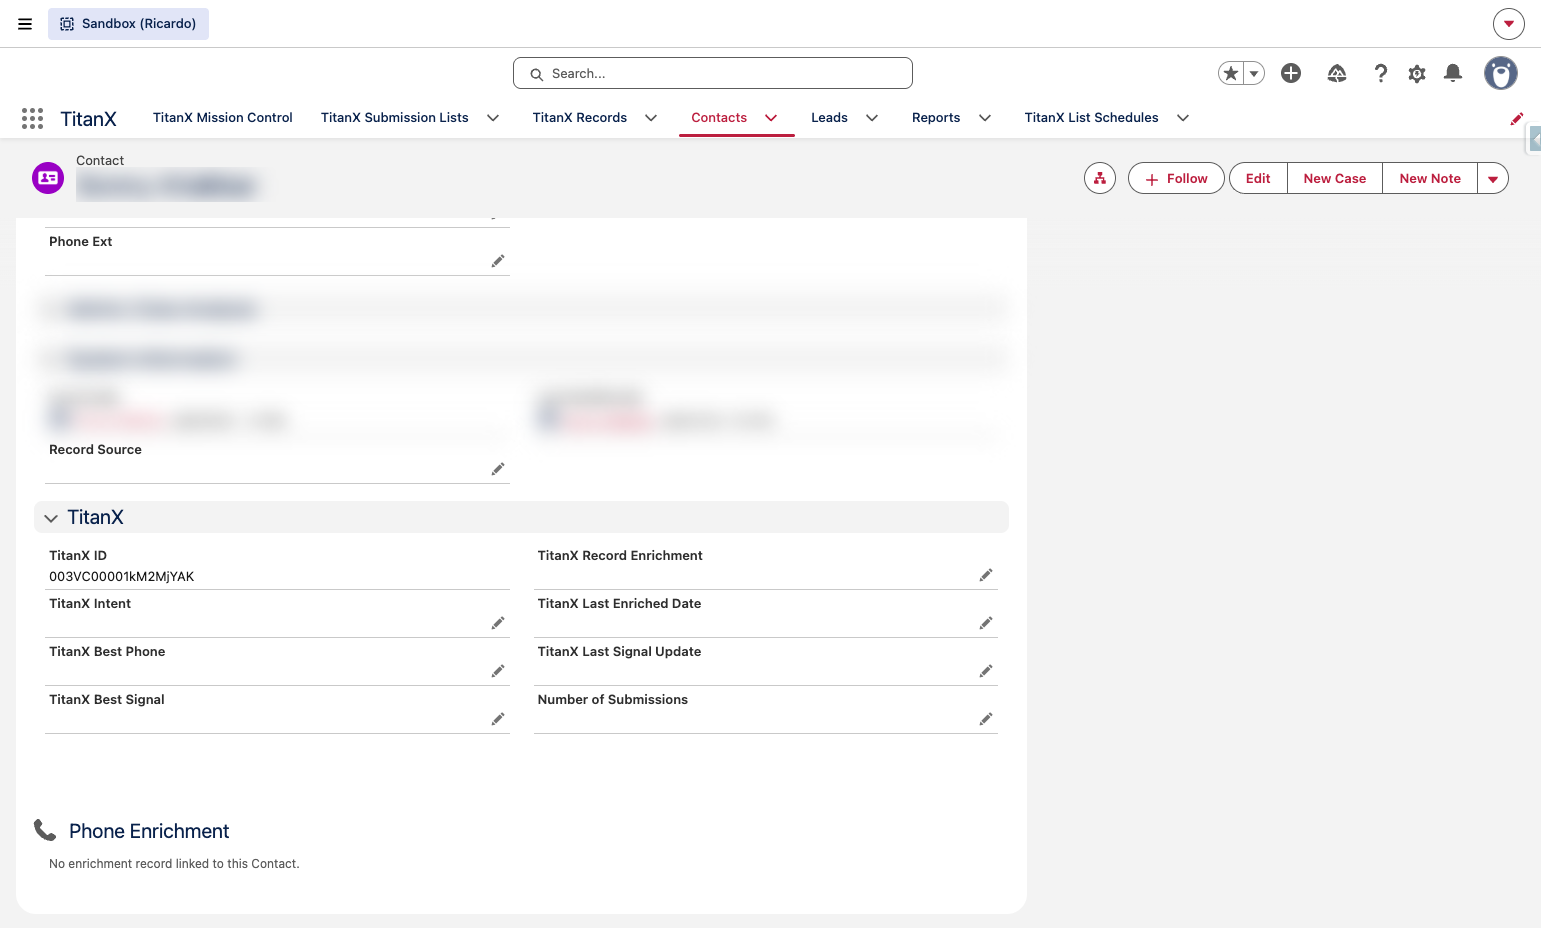Edit TitanX Best Phone pencil icon
The height and width of the screenshot is (928, 1541).
tap(498, 671)
